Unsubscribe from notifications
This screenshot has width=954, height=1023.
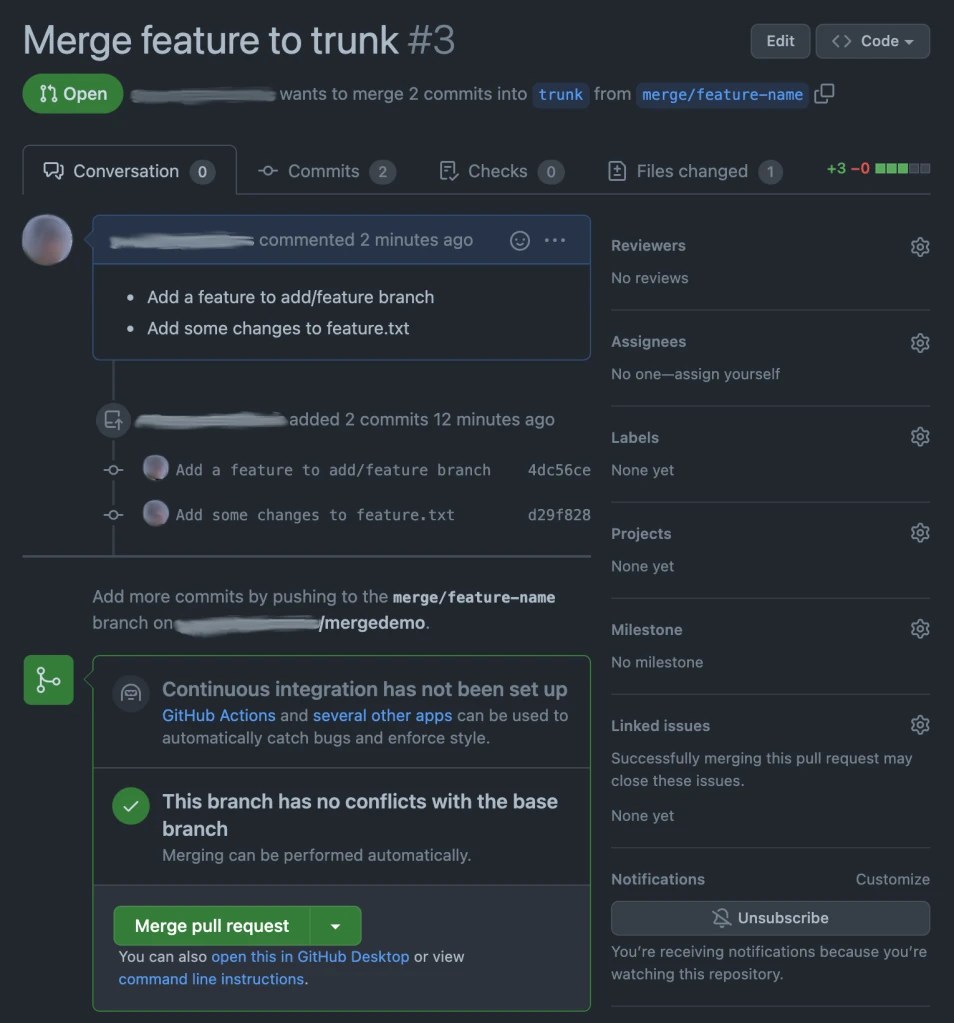(x=770, y=918)
